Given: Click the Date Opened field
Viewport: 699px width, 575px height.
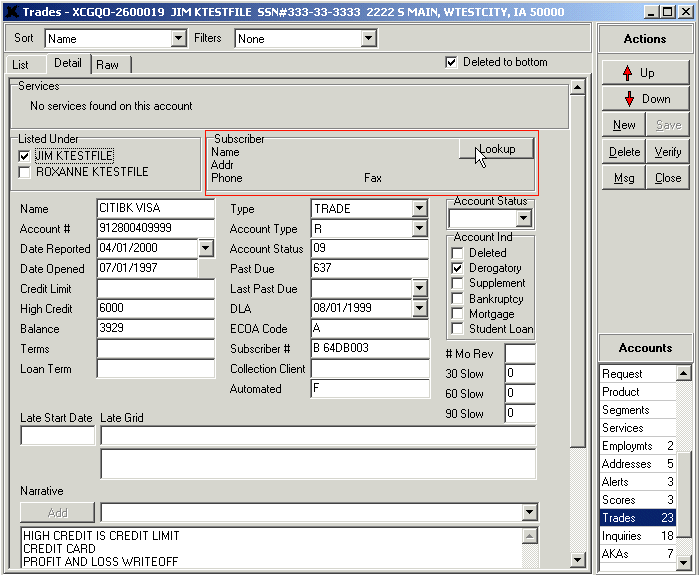Looking at the screenshot, I should [147, 268].
